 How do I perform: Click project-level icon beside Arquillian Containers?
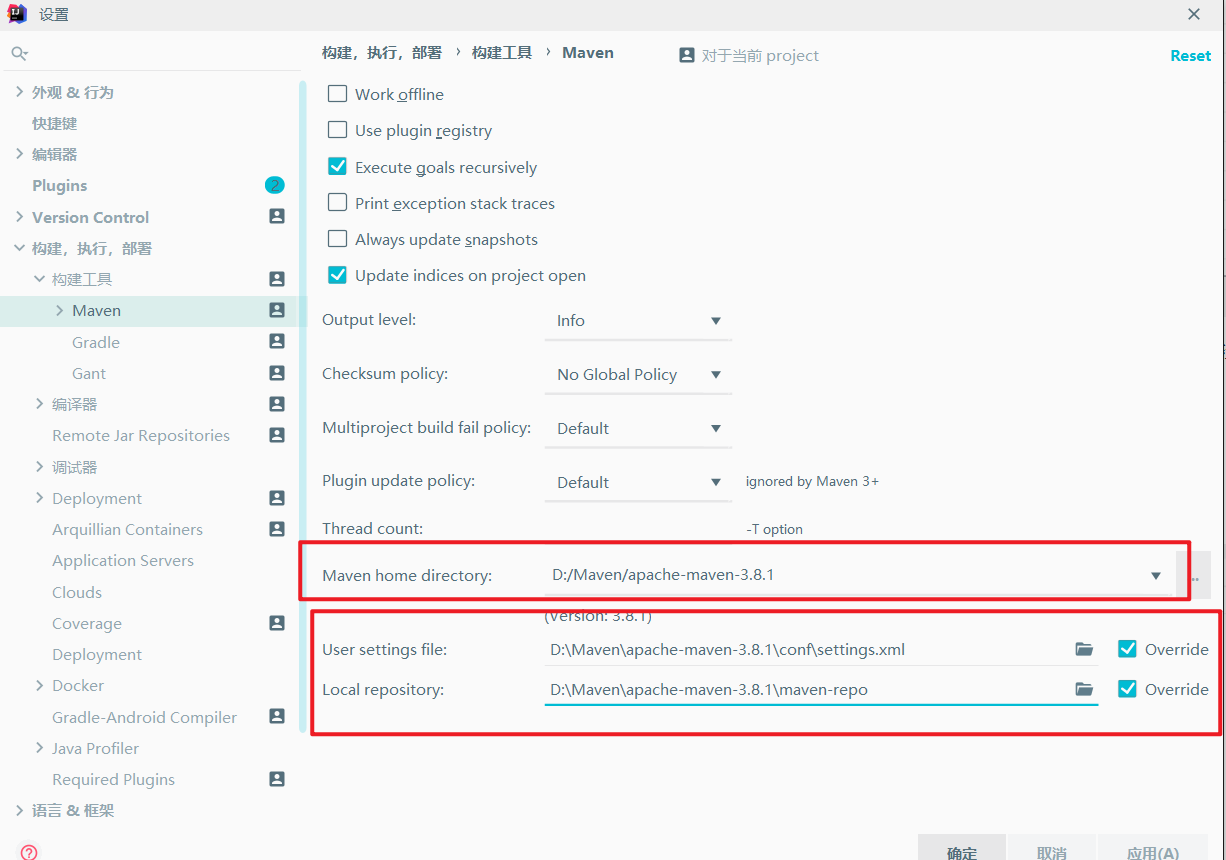click(277, 528)
